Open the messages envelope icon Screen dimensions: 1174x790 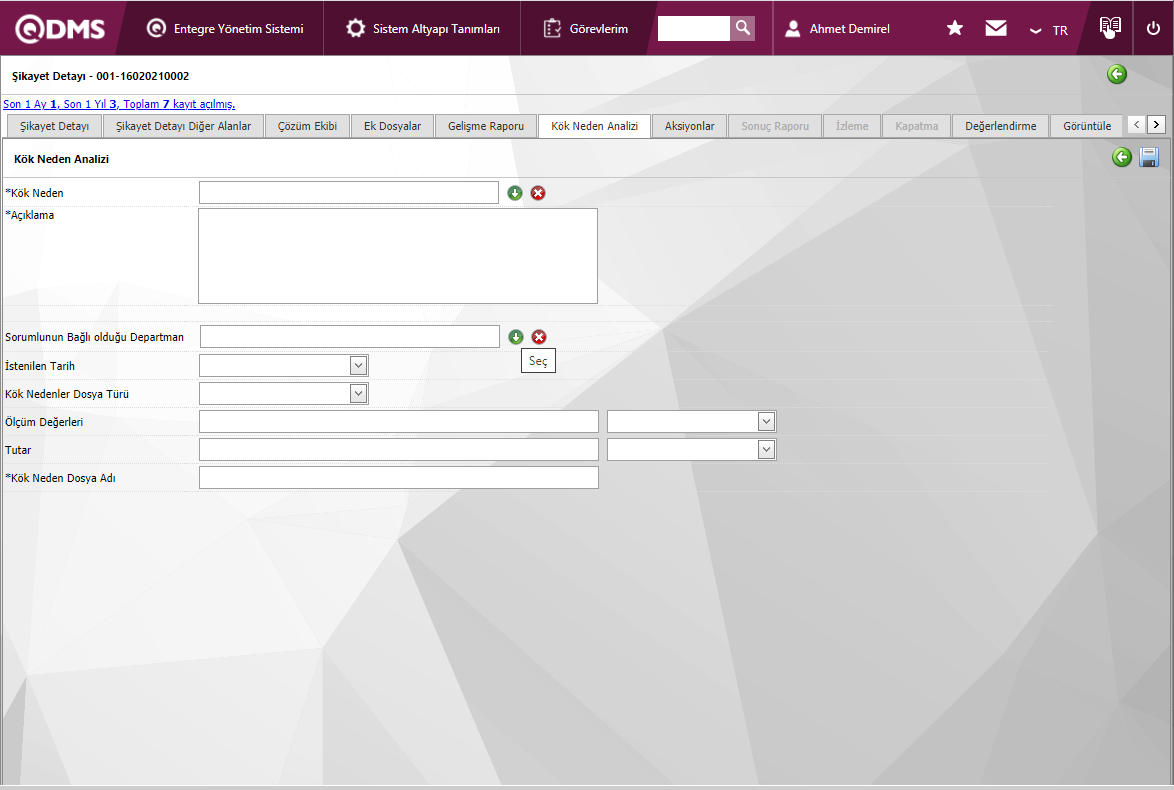click(x=996, y=28)
